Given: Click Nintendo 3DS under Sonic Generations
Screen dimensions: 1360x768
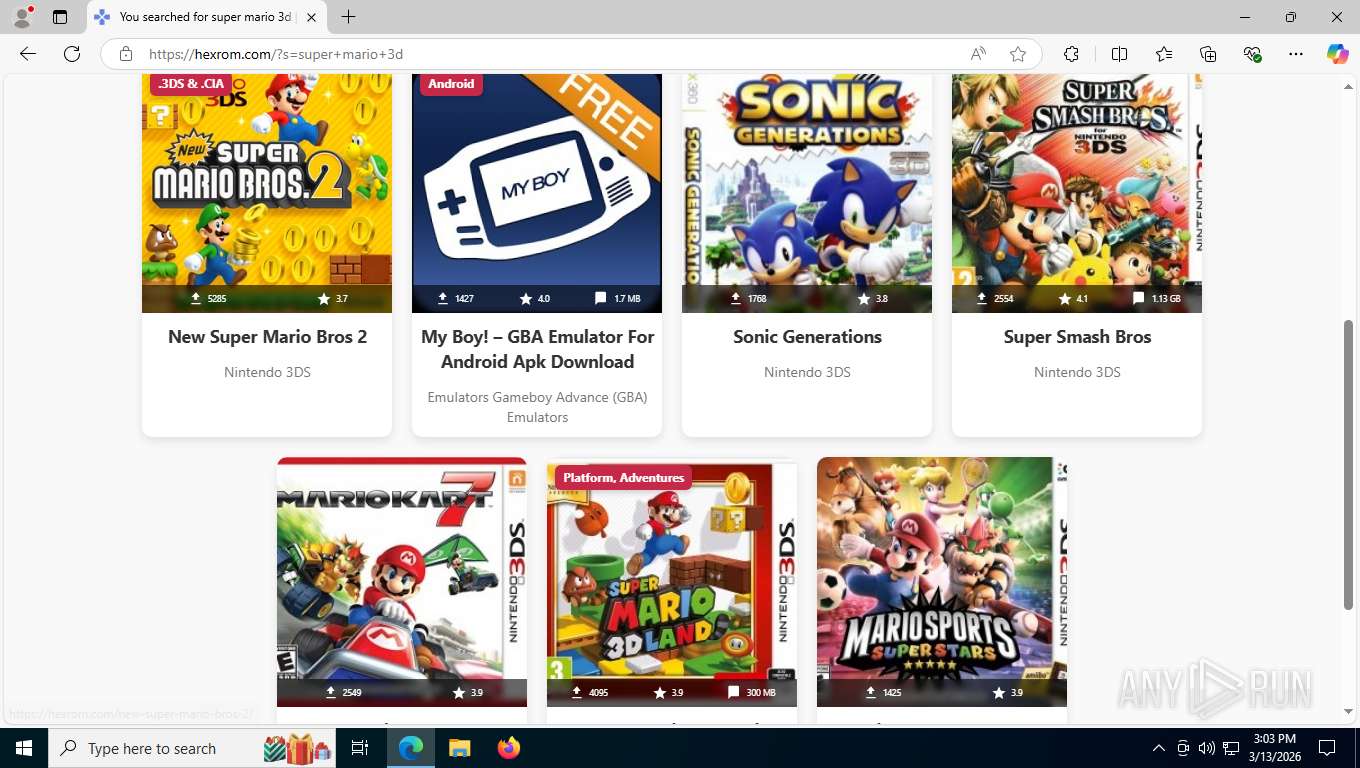Looking at the screenshot, I should click(807, 372).
